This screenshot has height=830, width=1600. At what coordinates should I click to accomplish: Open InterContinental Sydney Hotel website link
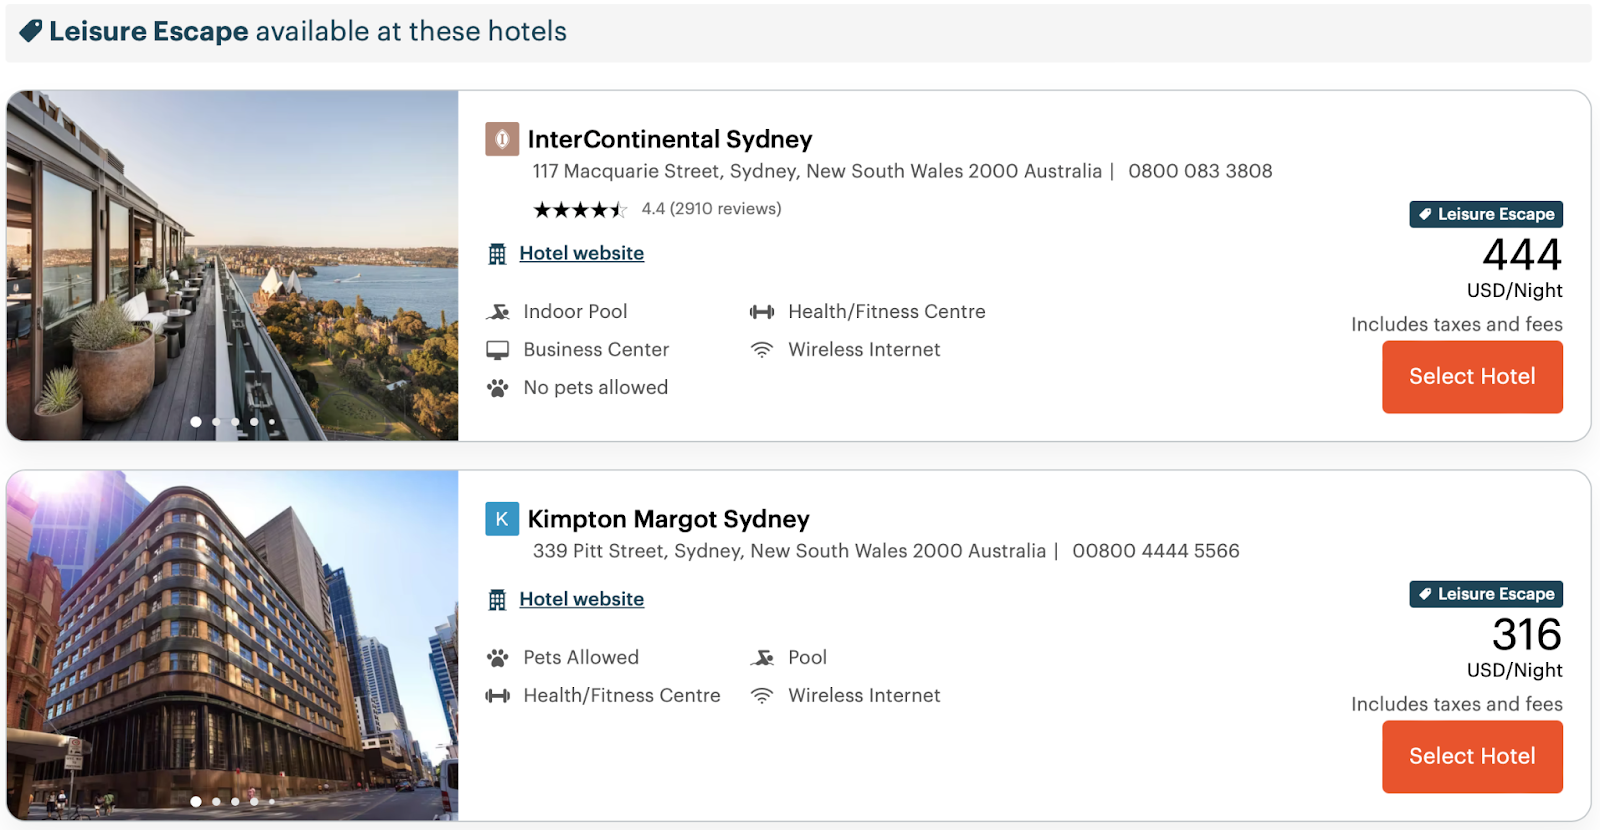click(x=581, y=254)
